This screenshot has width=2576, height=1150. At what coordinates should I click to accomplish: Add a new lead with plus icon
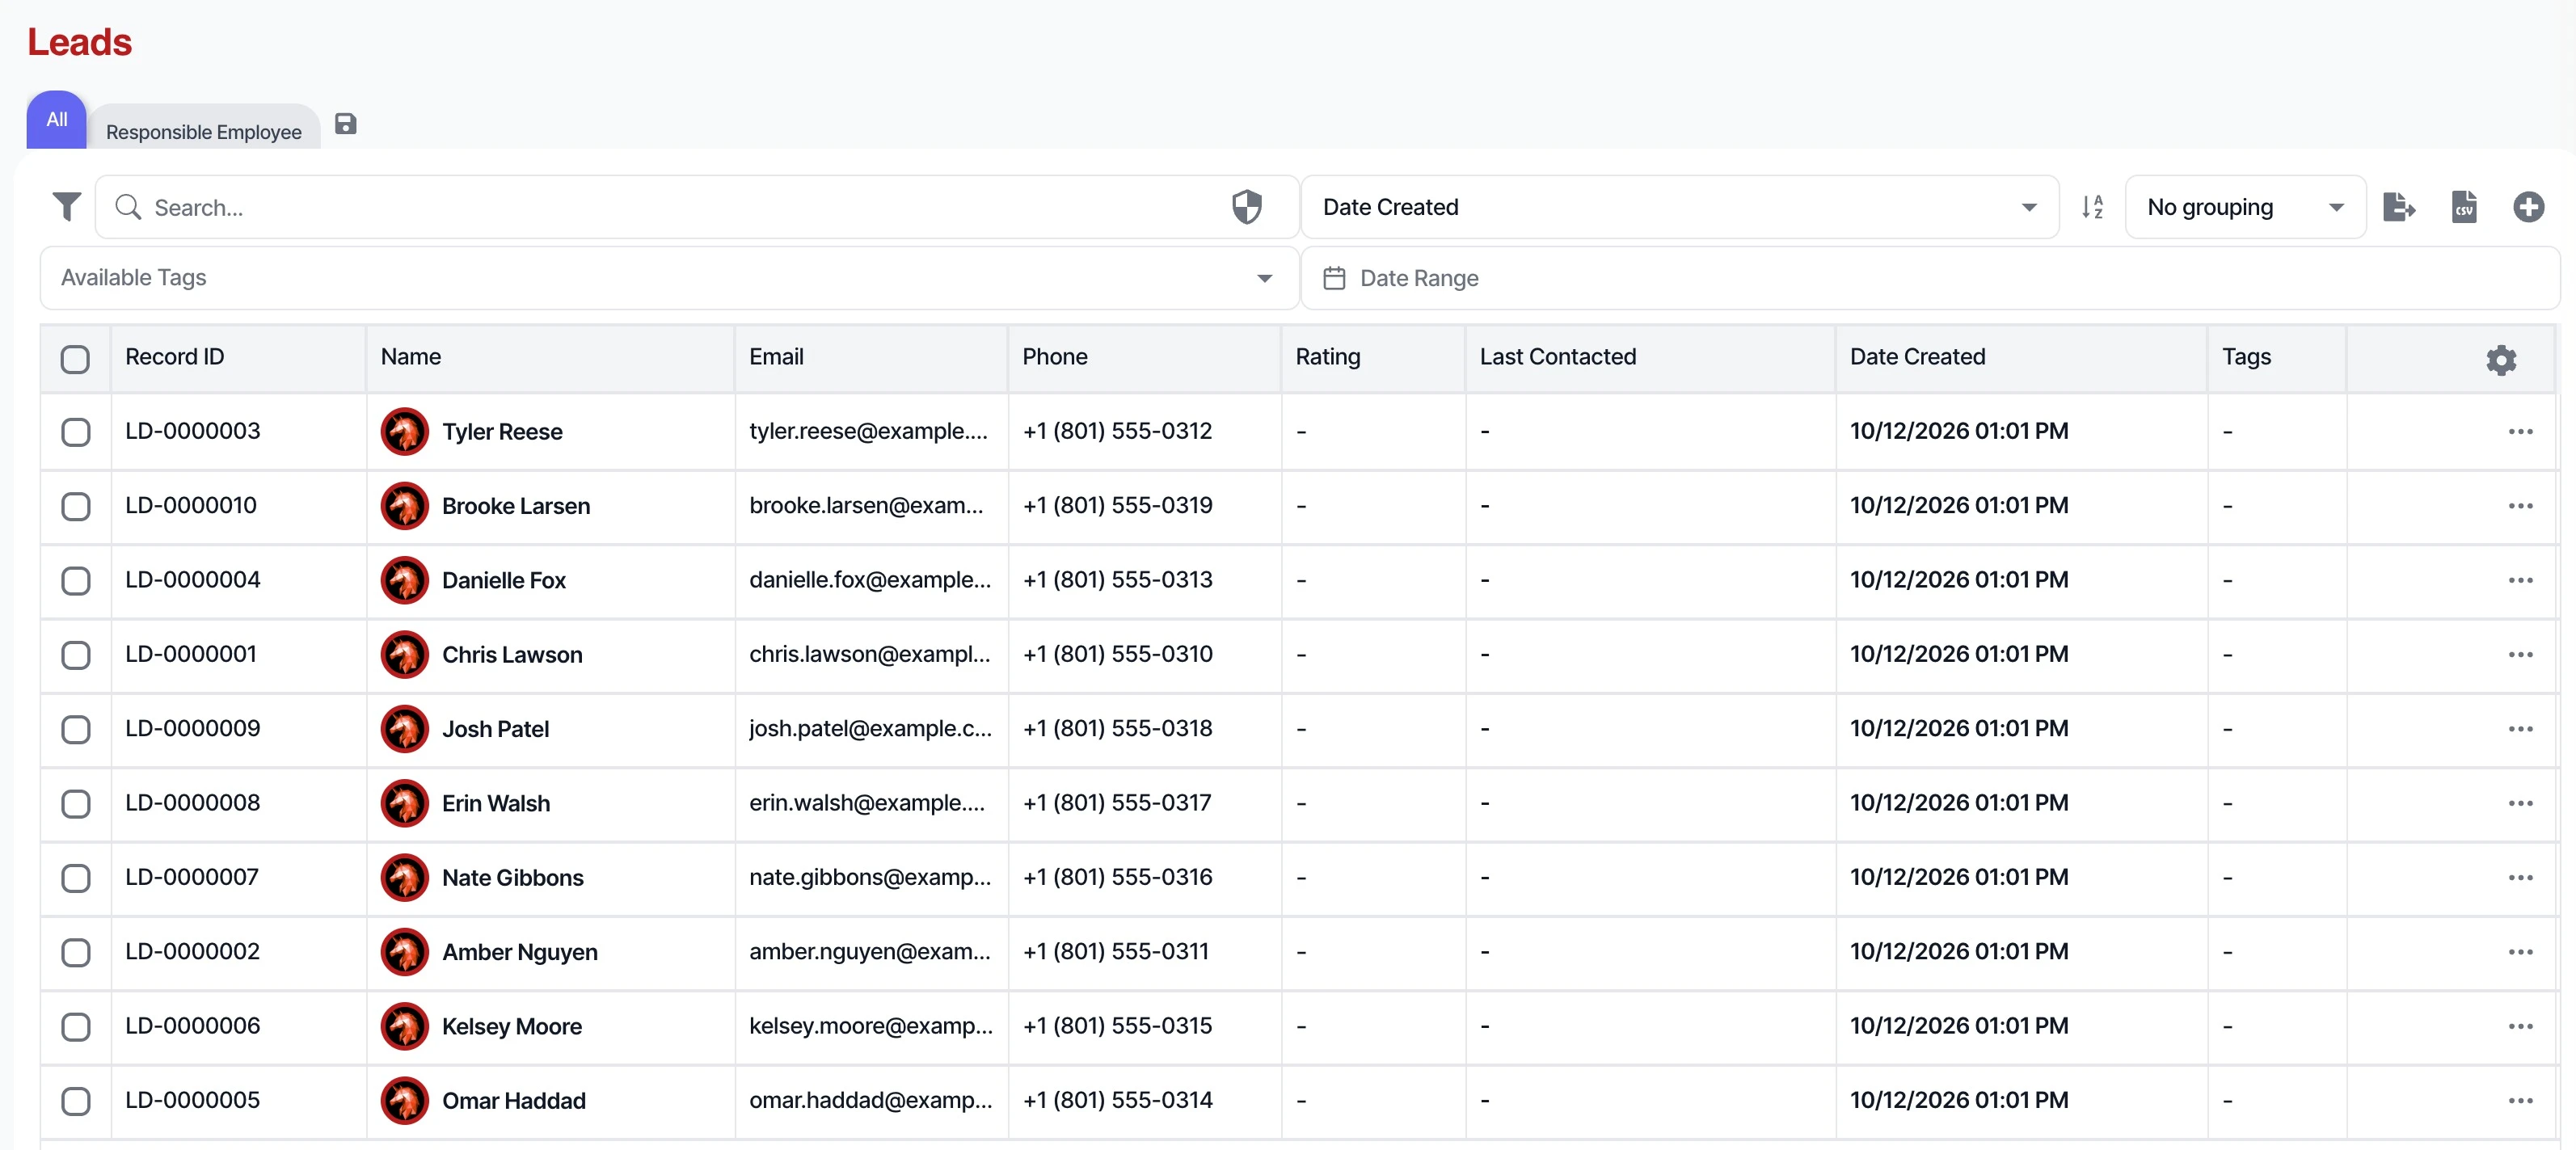(x=2529, y=207)
